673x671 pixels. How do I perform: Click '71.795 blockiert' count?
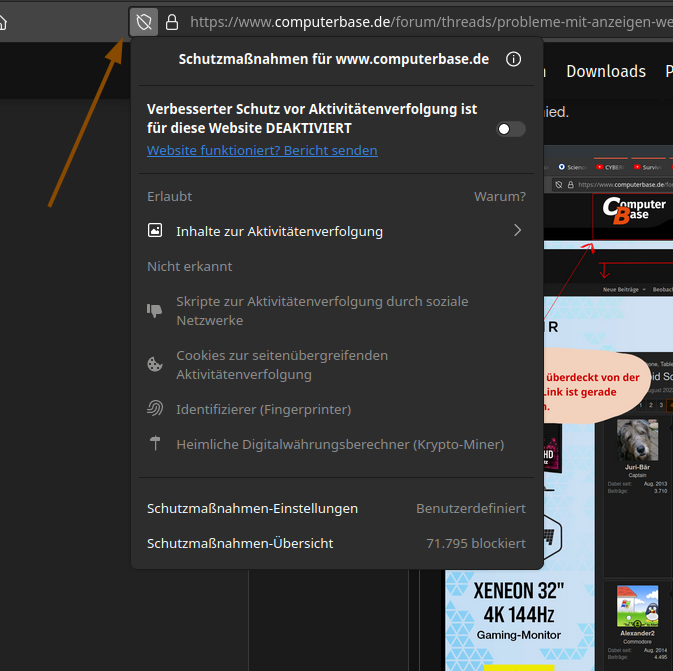[x=476, y=543]
